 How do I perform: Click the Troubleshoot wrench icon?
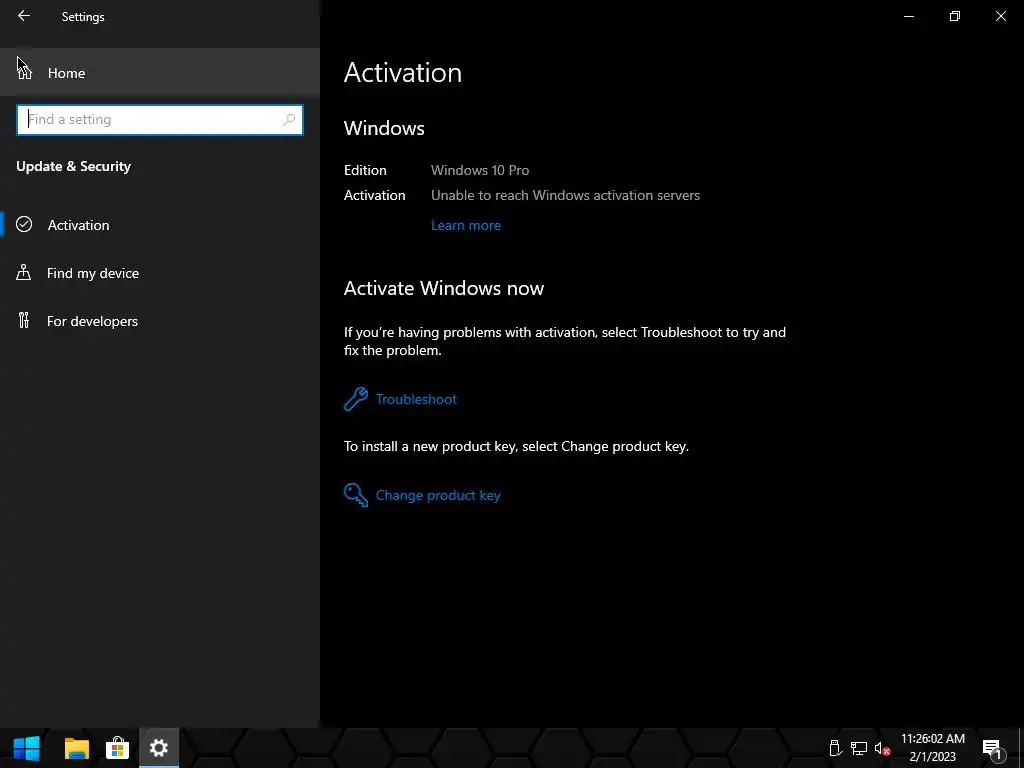point(356,399)
